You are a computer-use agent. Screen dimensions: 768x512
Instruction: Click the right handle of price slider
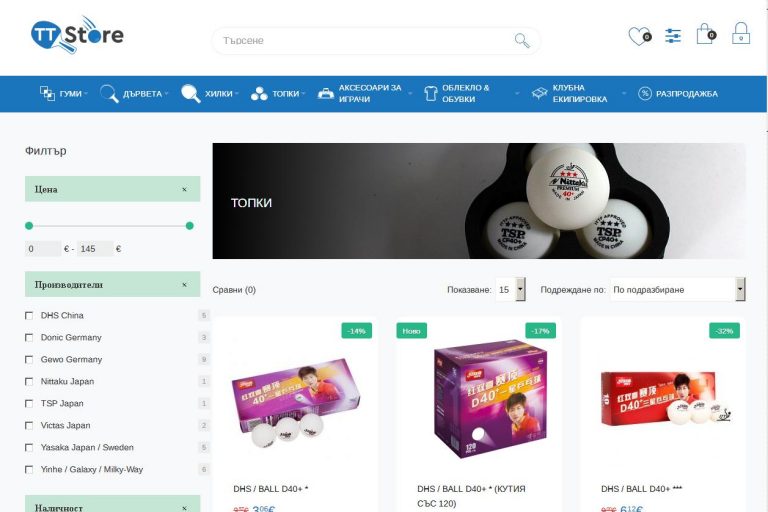[190, 226]
